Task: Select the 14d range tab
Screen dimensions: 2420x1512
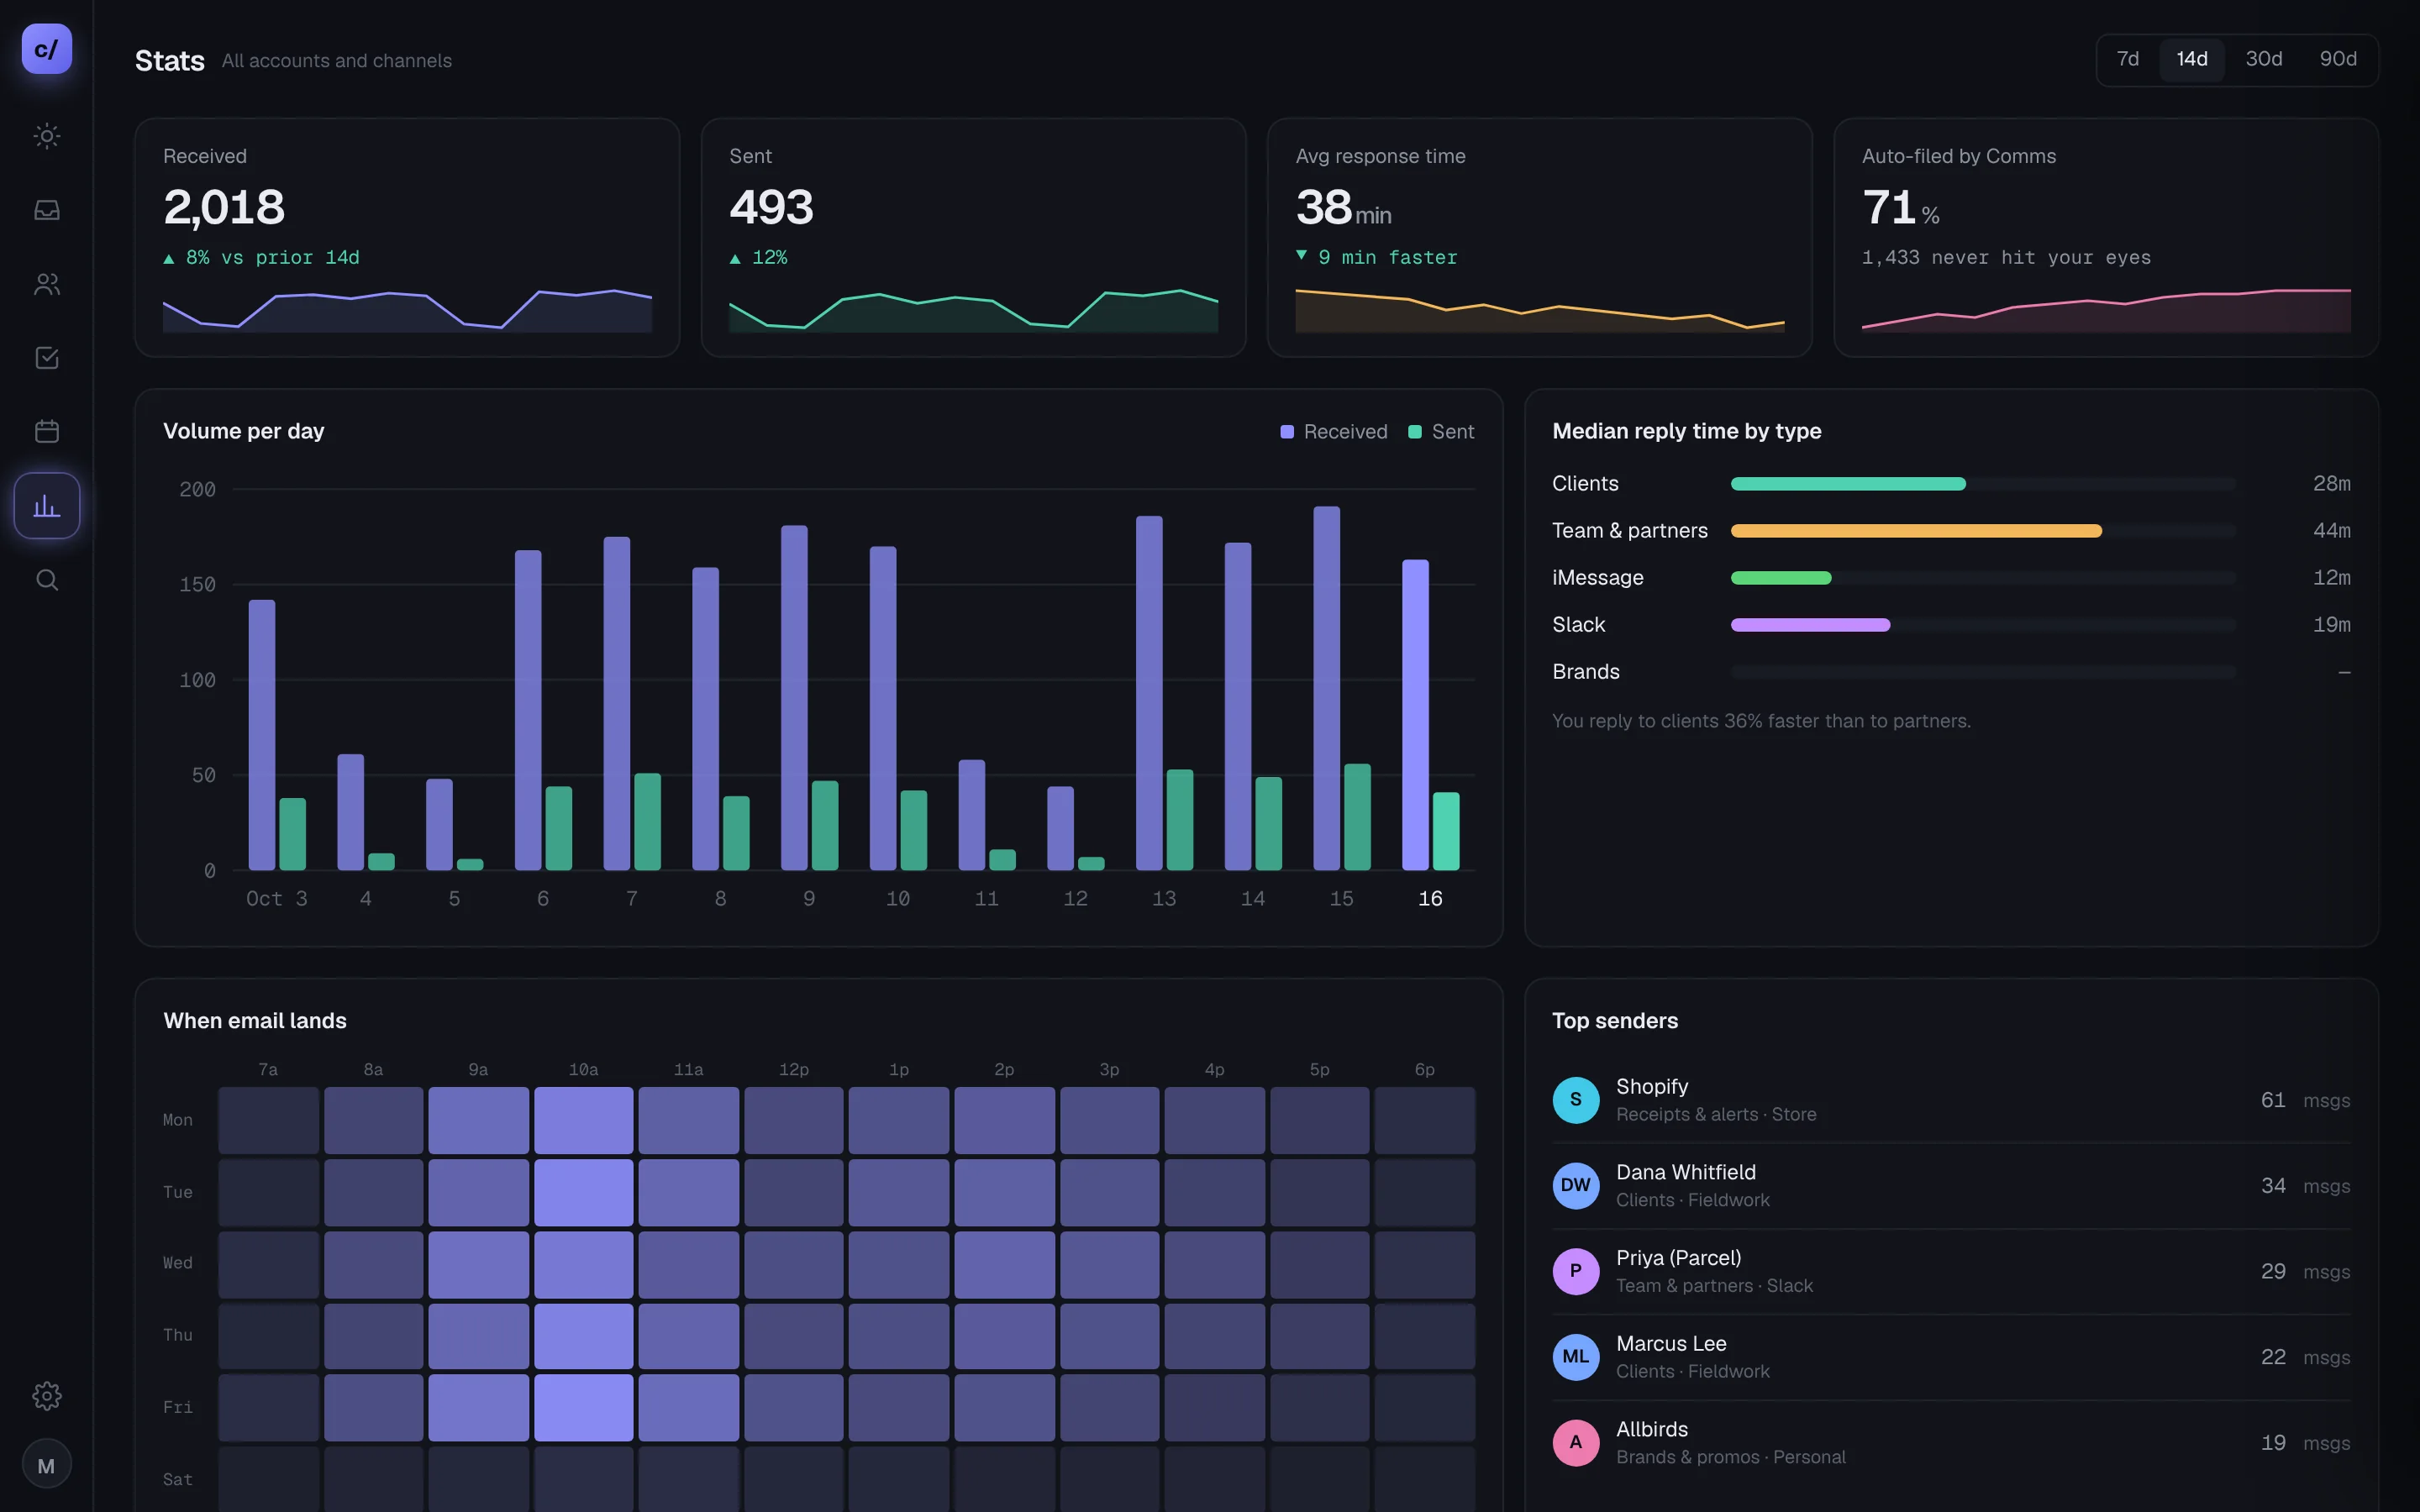Action: point(2192,59)
